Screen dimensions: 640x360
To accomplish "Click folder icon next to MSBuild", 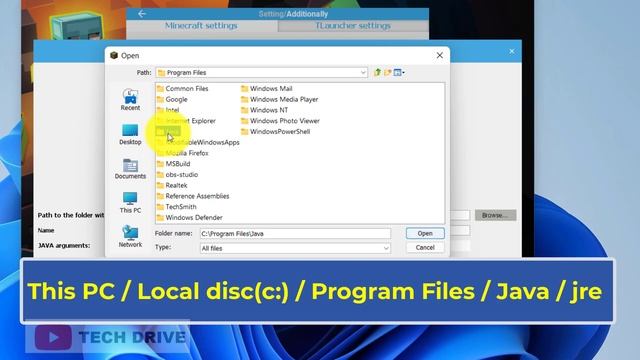I will (160, 164).
